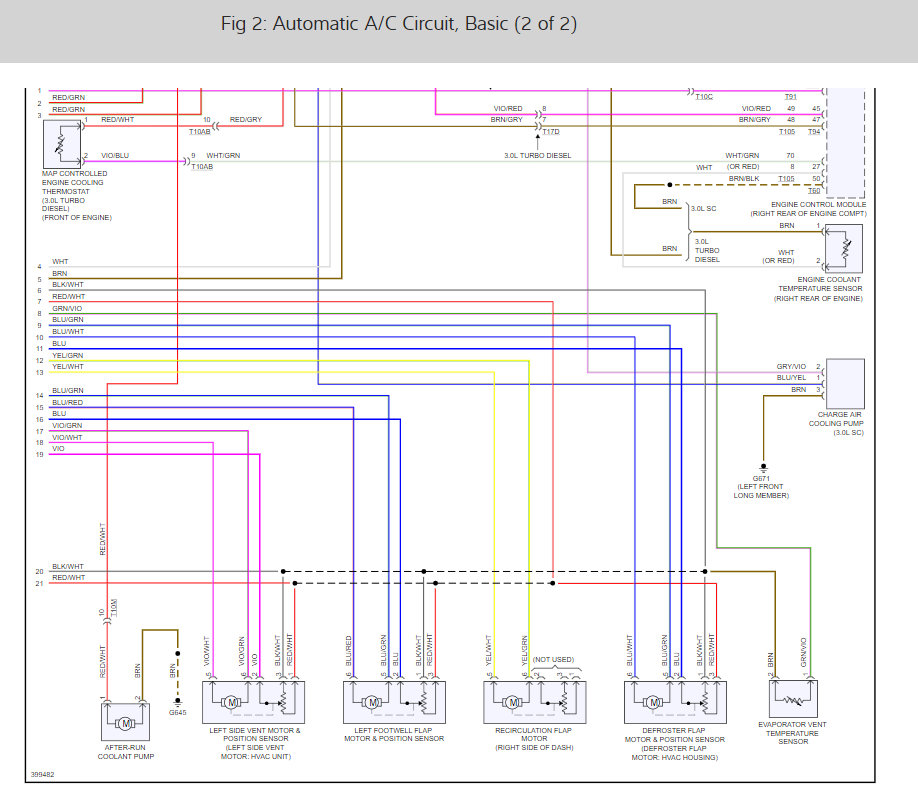
Task: Click the T60 connector label
Action: pos(814,191)
